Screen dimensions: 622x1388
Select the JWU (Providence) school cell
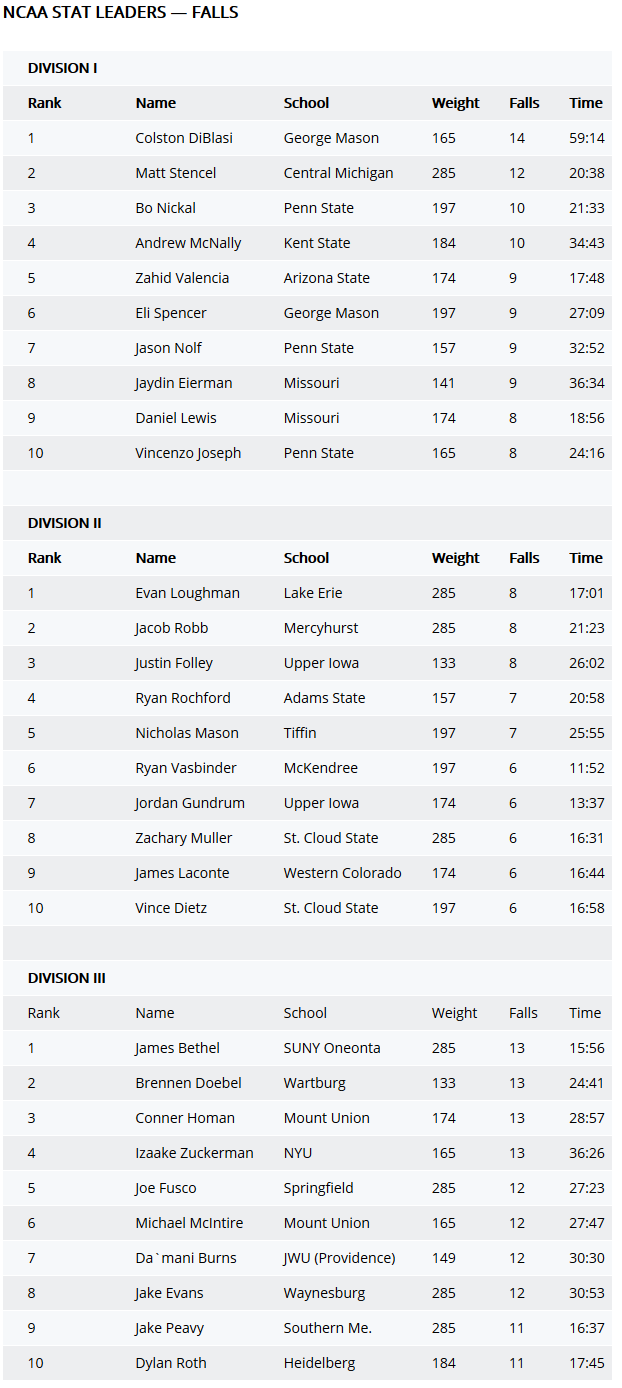340,1258
